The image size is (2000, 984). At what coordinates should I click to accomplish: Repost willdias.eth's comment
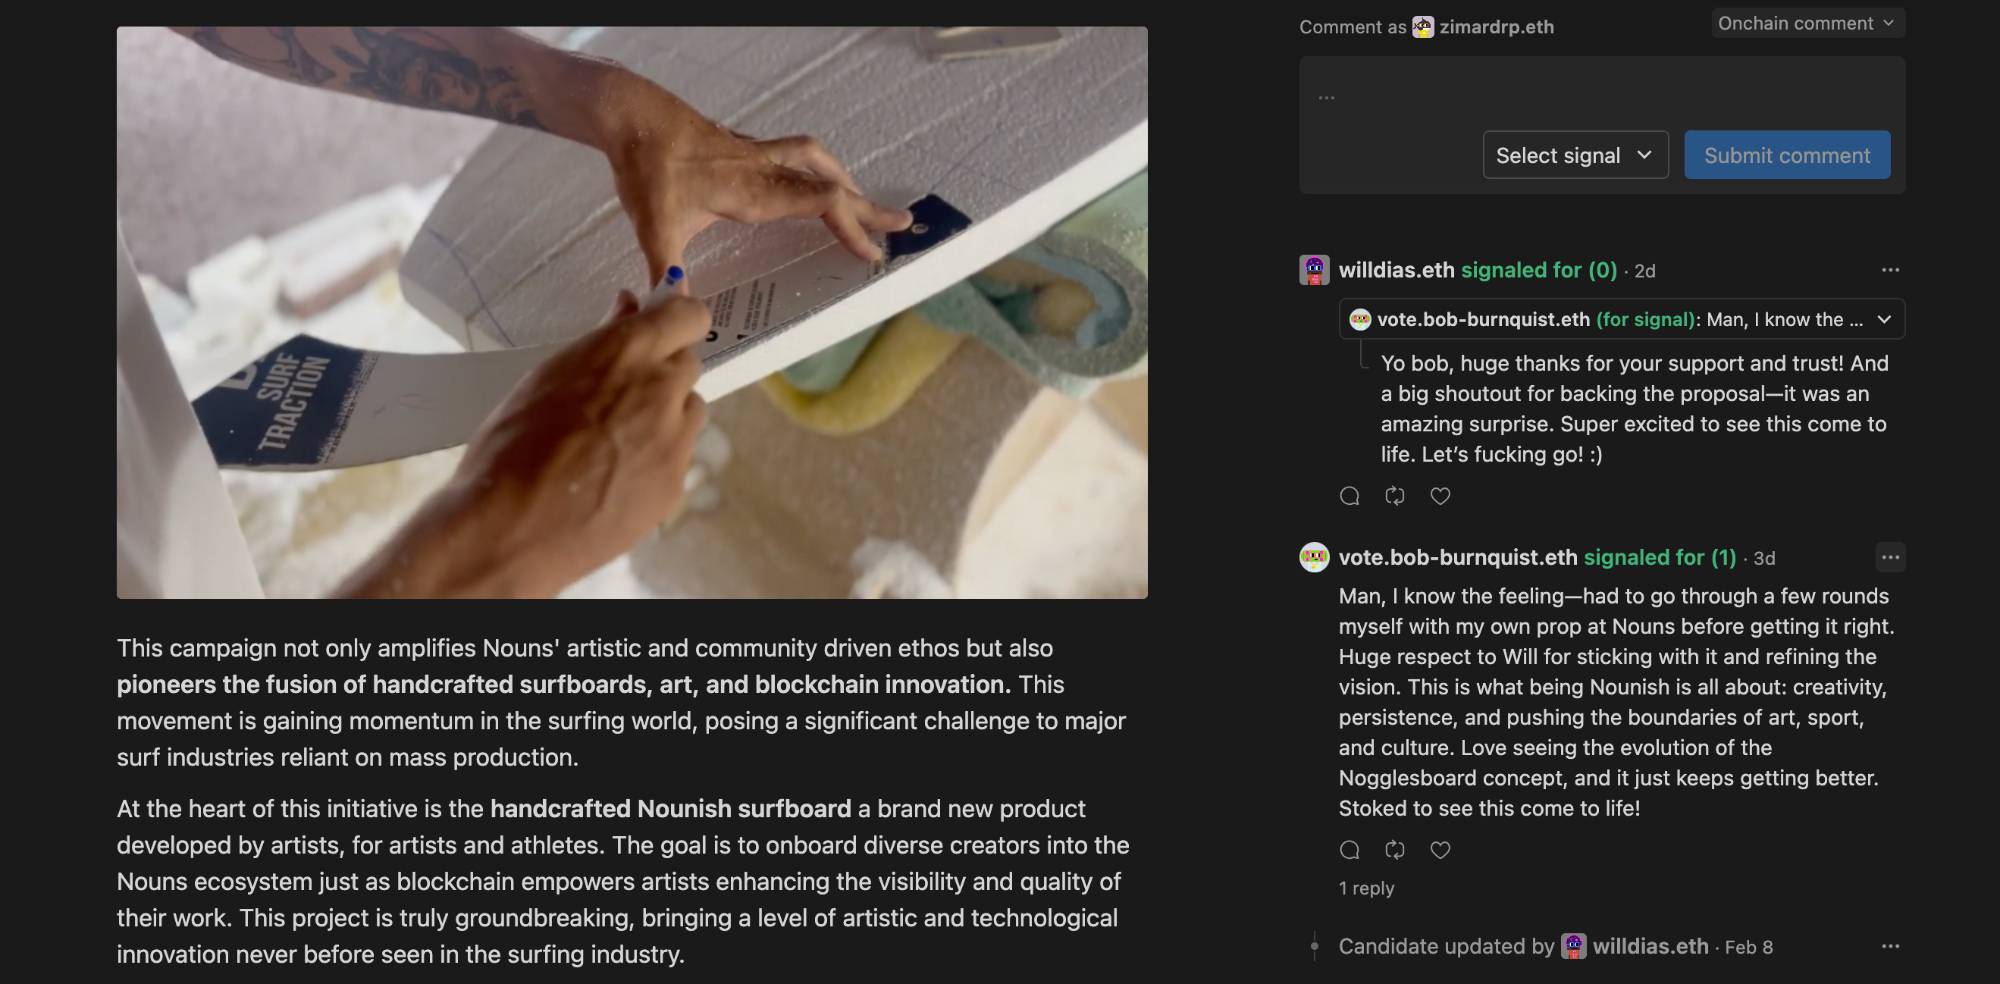click(x=1395, y=496)
